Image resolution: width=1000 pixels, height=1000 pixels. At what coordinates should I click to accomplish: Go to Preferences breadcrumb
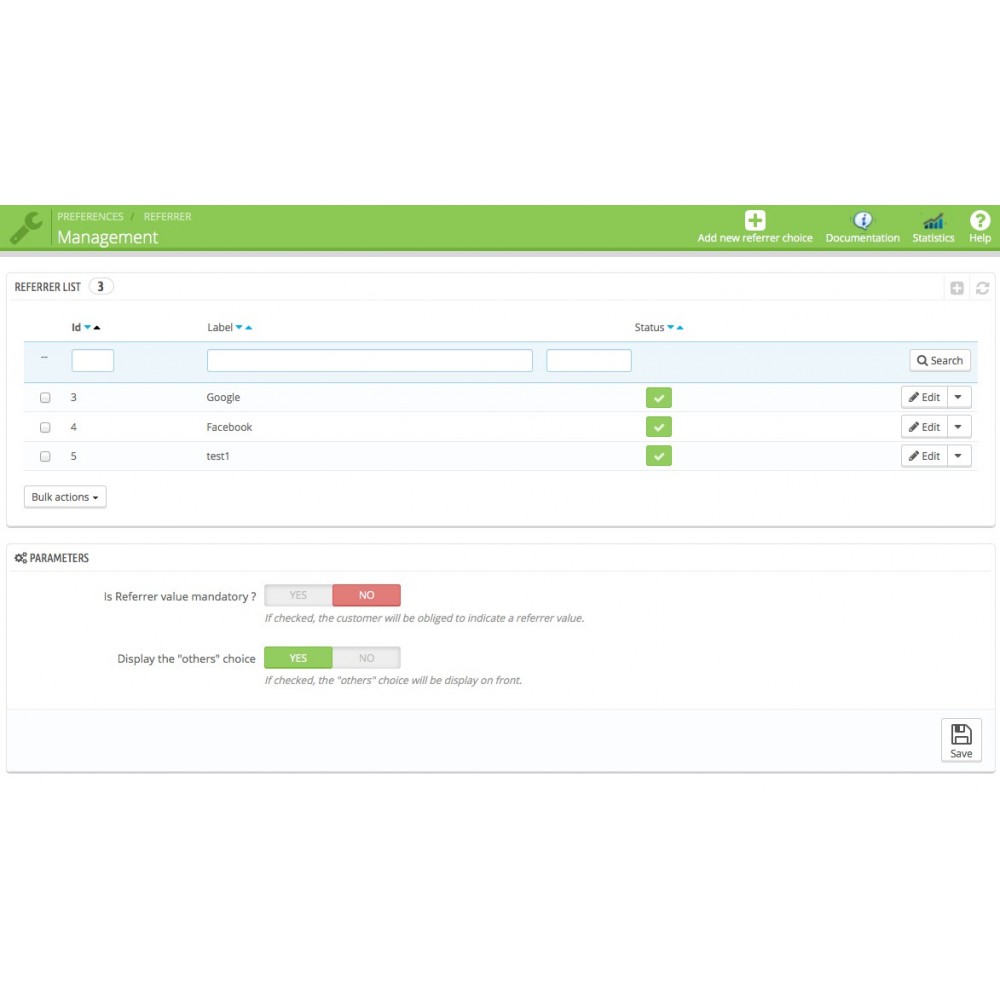[x=91, y=217]
